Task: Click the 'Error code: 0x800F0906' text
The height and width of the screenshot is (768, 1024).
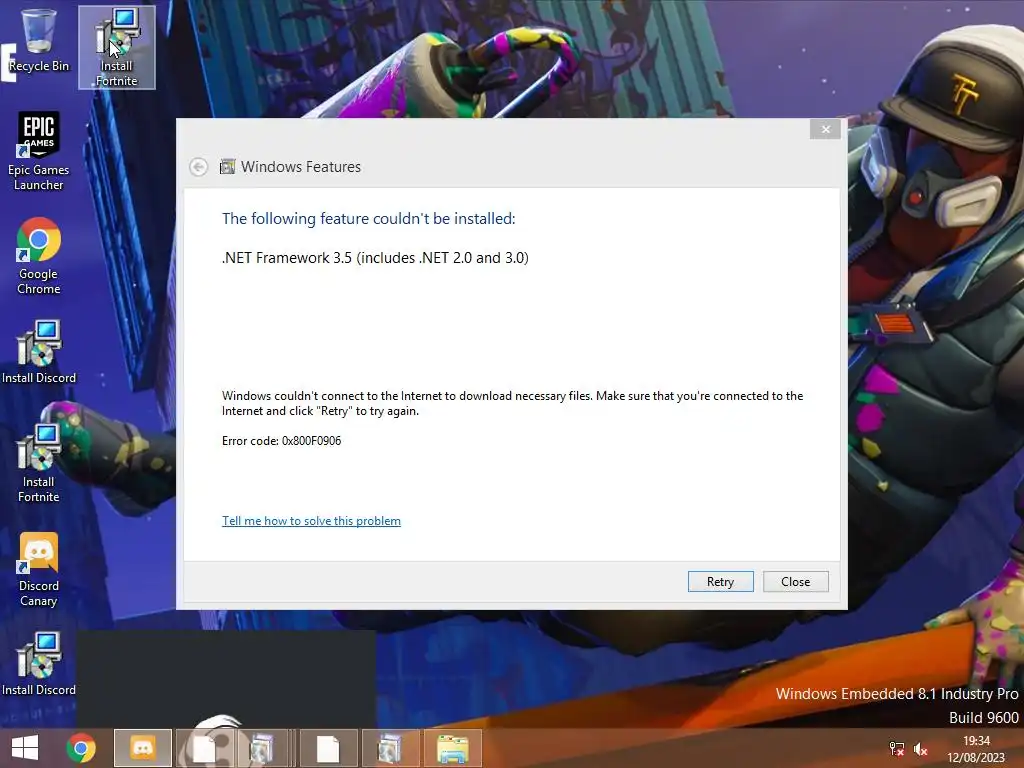Action: [281, 441]
